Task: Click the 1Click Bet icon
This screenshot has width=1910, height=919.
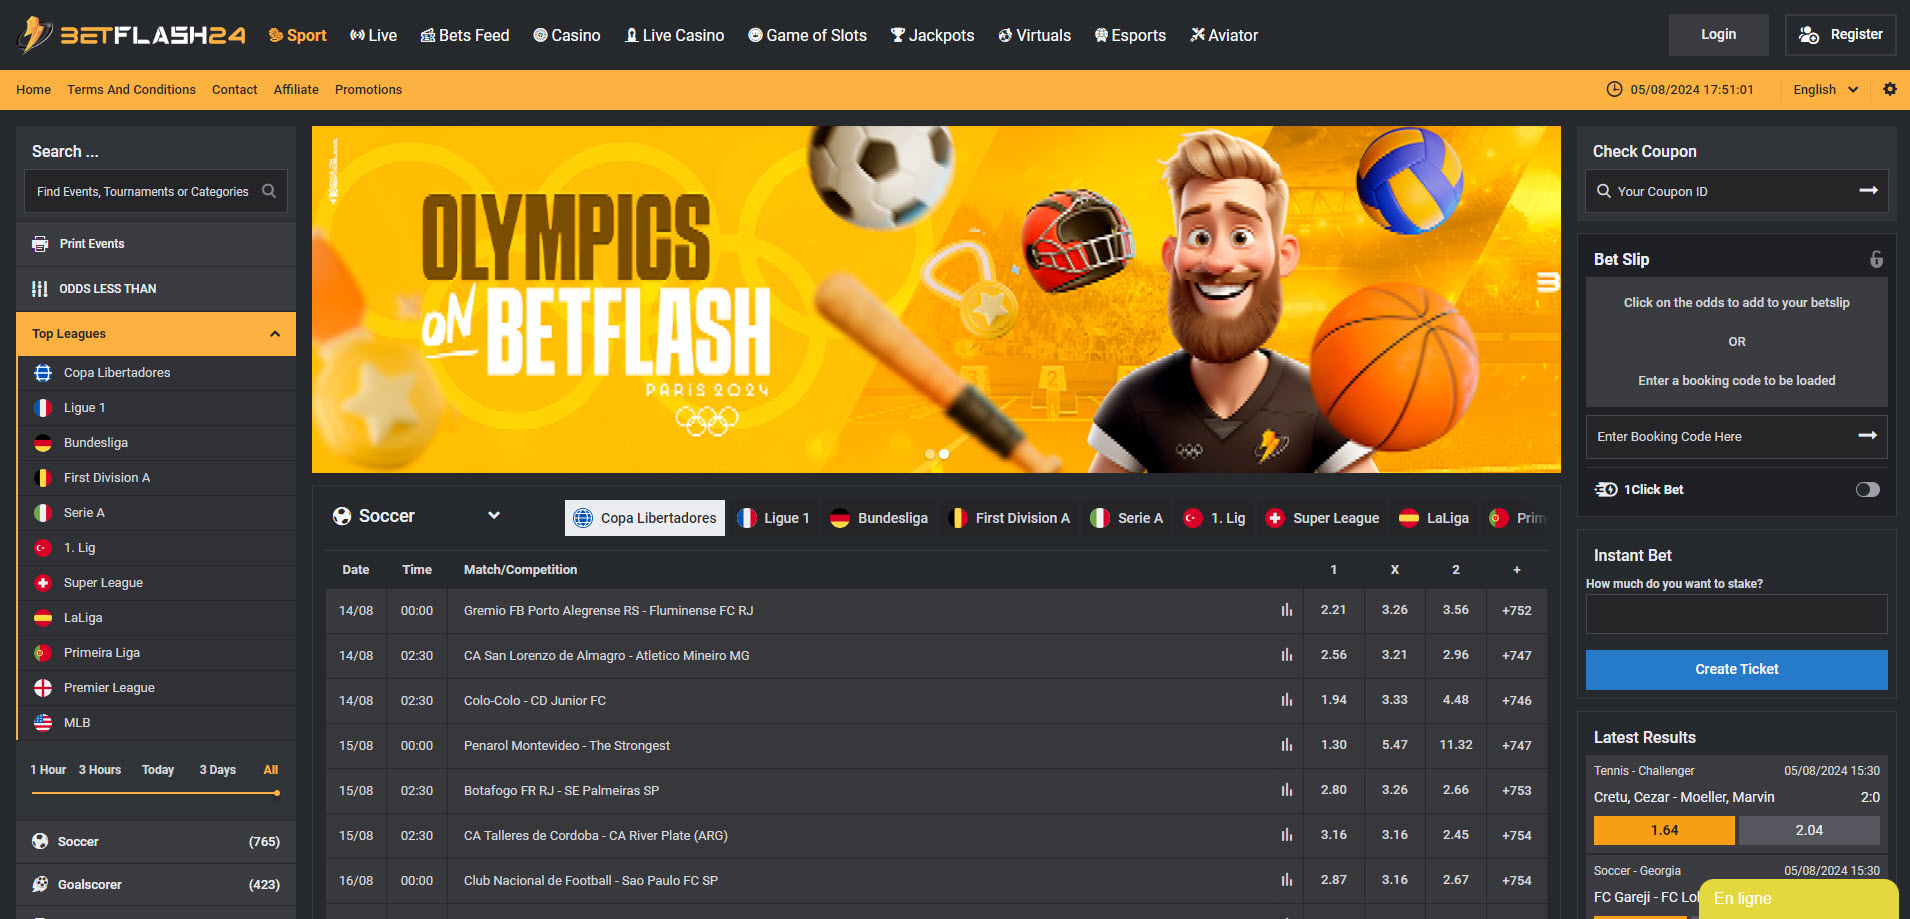Action: [1606, 489]
